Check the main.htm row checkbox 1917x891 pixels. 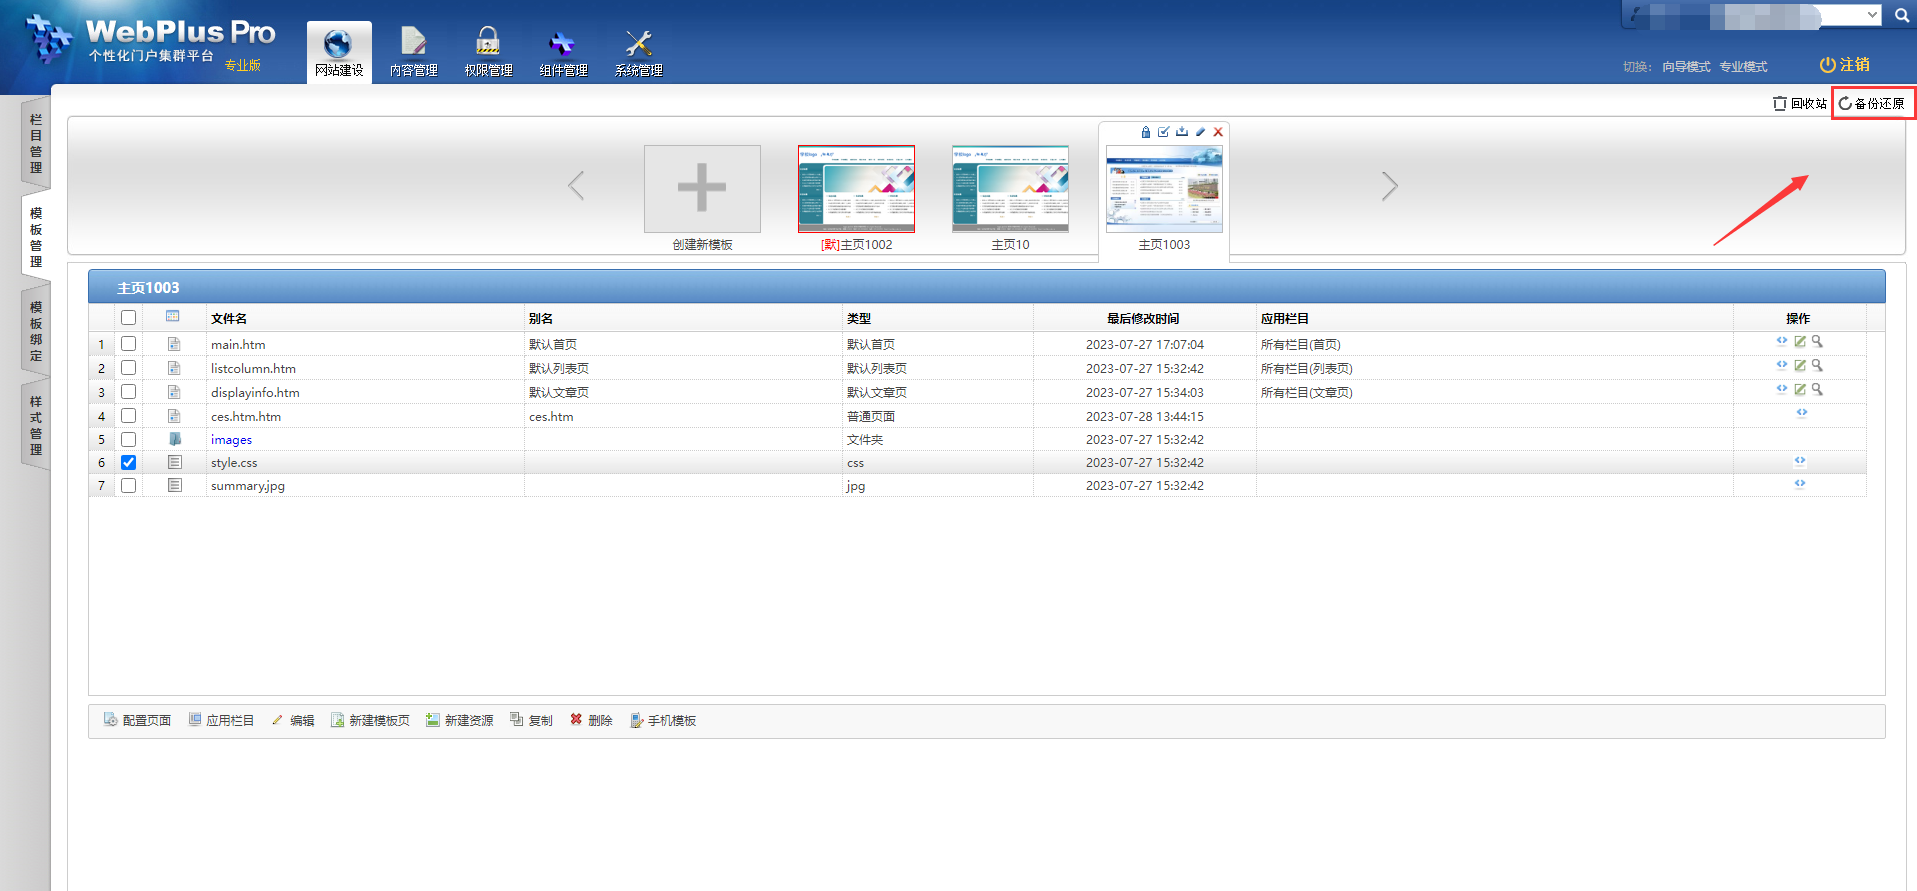click(128, 344)
